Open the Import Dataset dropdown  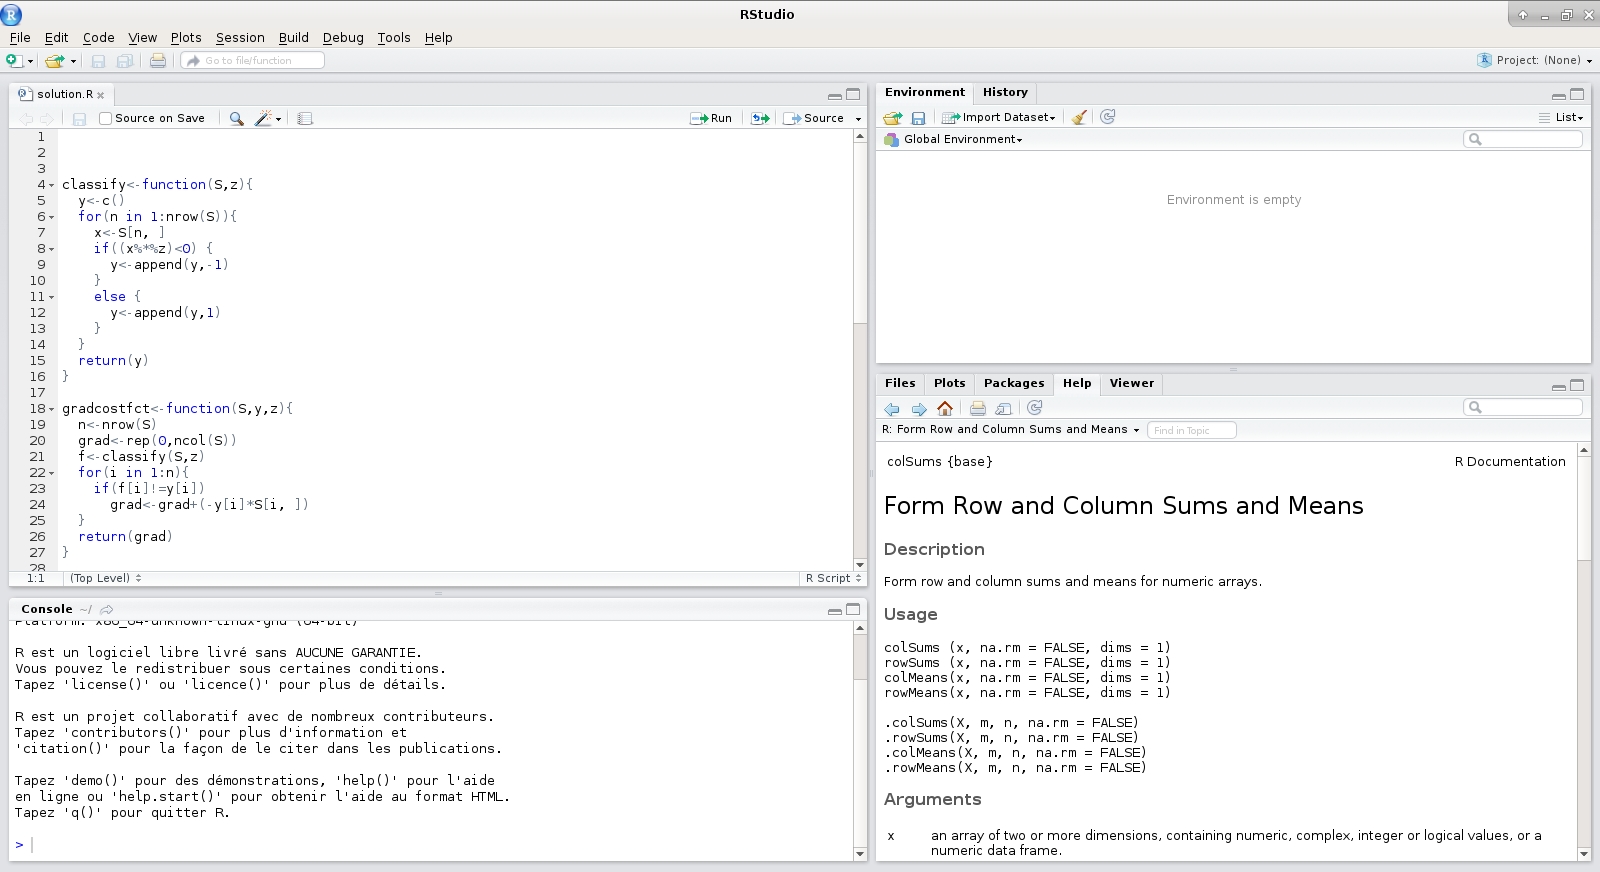click(x=999, y=117)
